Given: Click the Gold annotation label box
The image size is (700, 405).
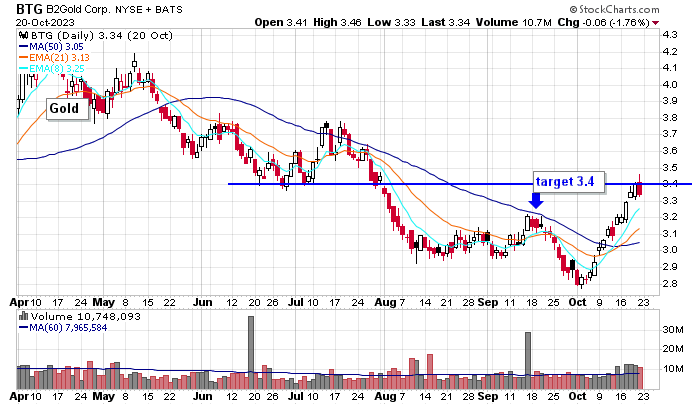Looking at the screenshot, I should pos(67,109).
